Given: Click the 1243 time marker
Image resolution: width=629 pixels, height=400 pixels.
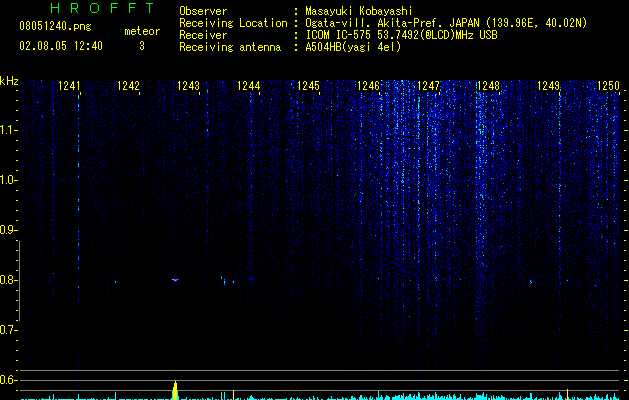Looking at the screenshot, I should point(188,86).
